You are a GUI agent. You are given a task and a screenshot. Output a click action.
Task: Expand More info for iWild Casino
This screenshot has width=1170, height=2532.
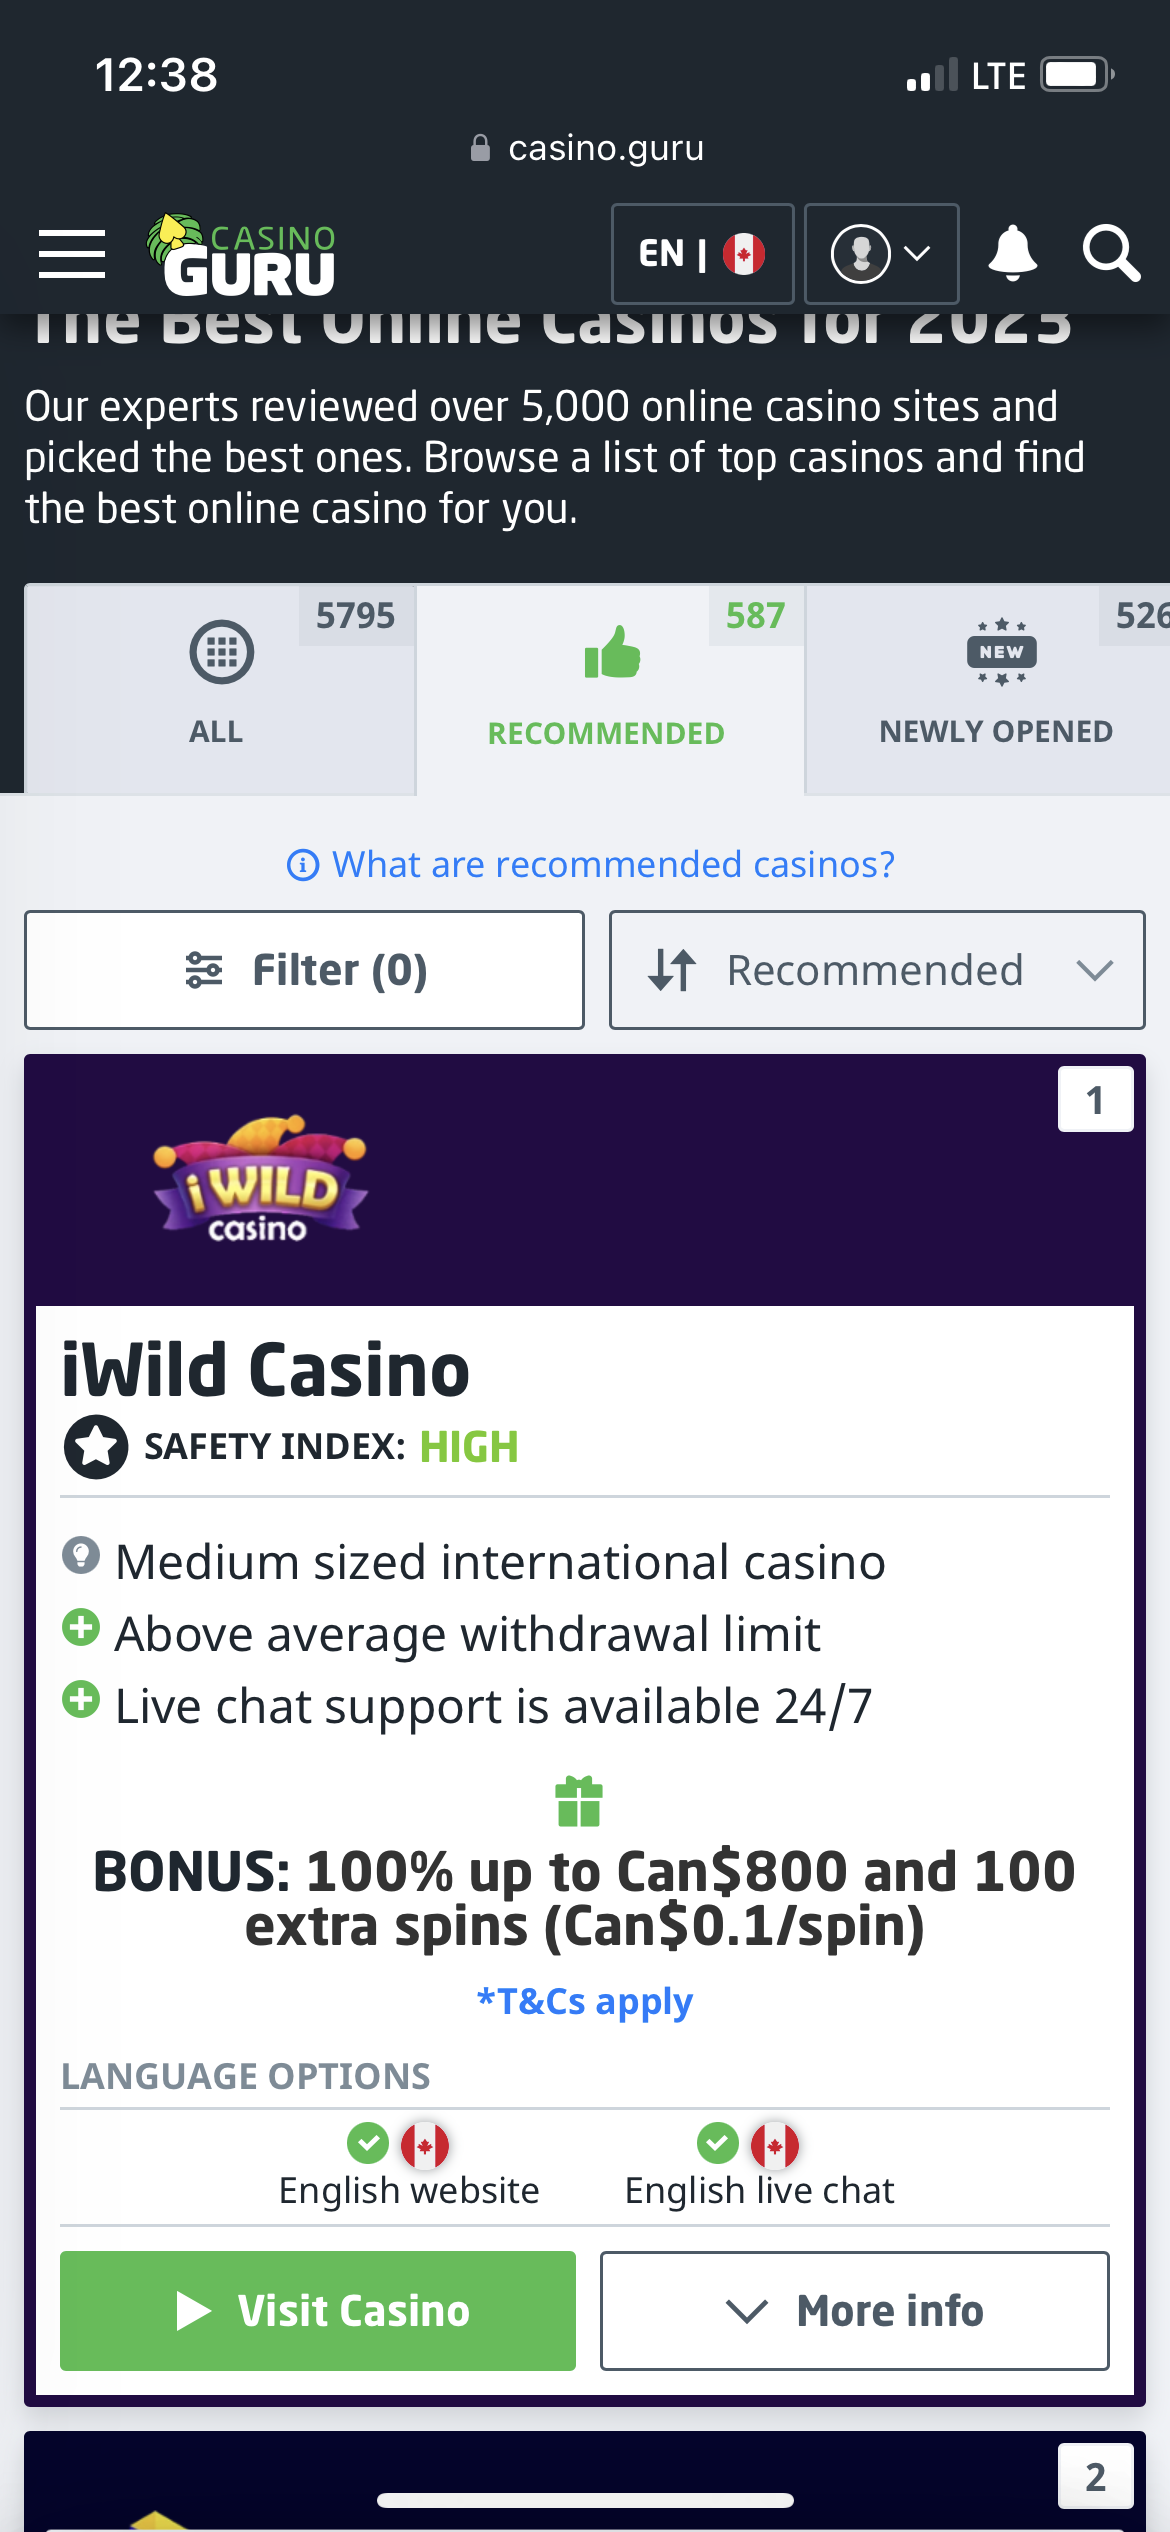click(854, 2310)
